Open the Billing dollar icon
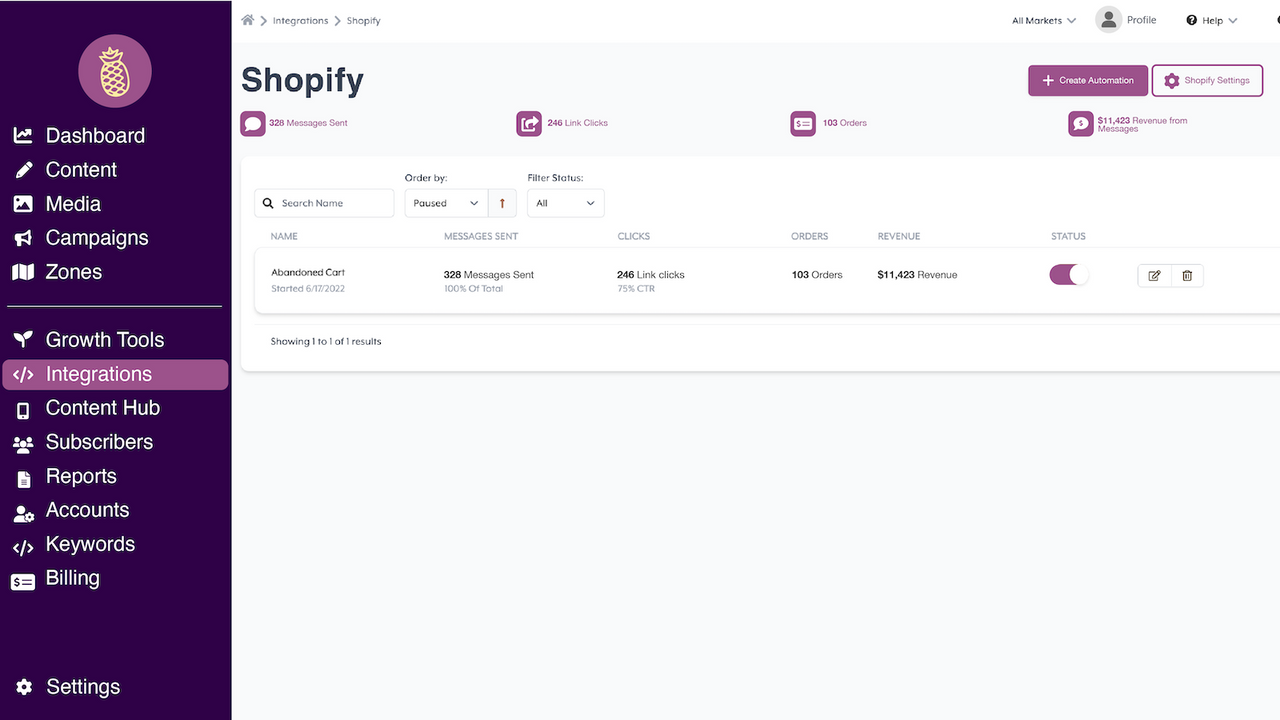This screenshot has height=720, width=1280. click(22, 578)
